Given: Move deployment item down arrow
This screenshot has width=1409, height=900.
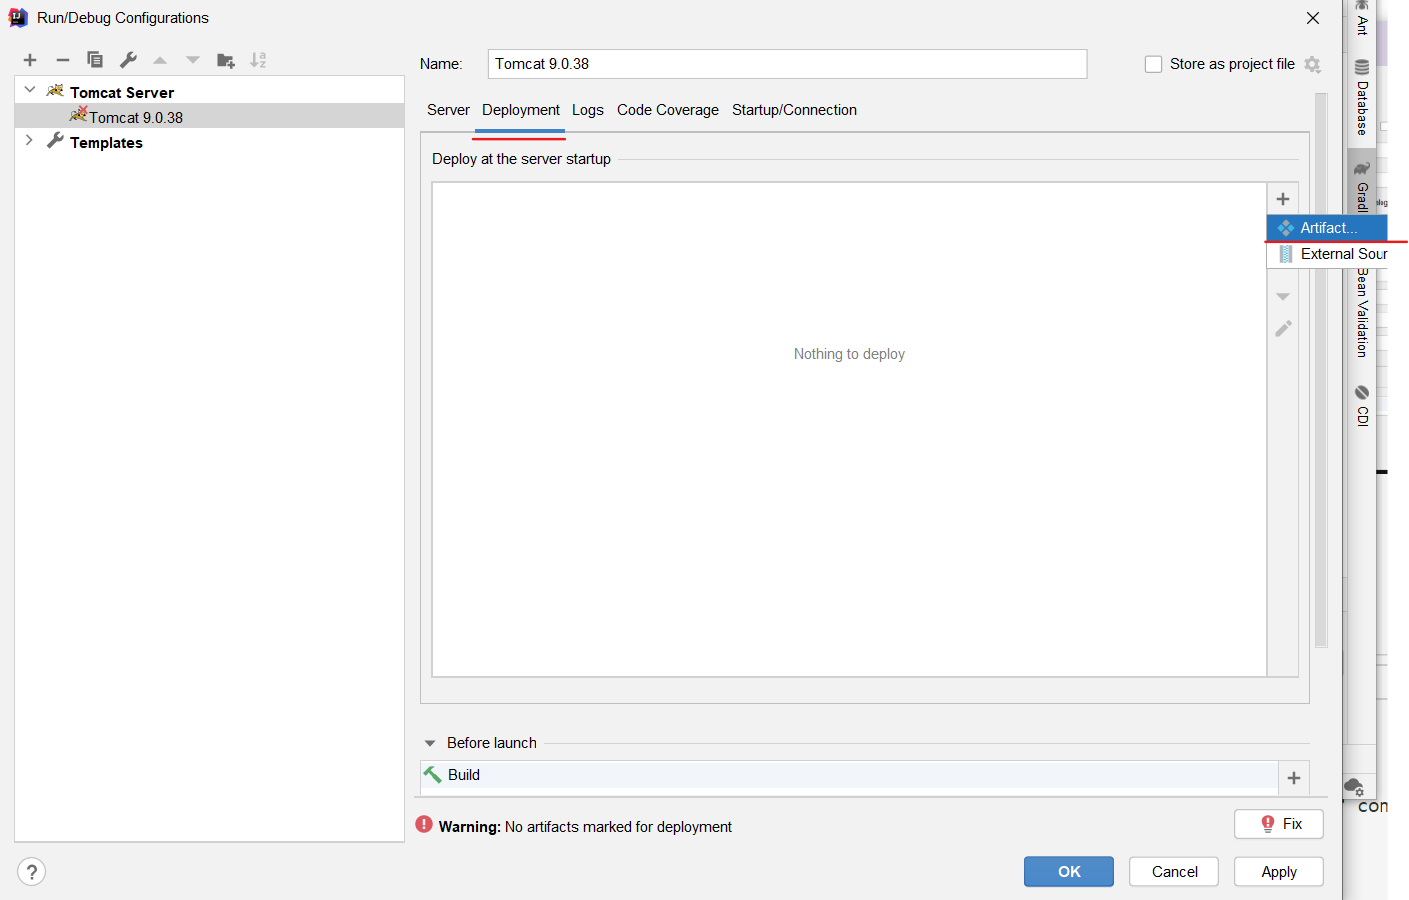Looking at the screenshot, I should (x=1283, y=297).
